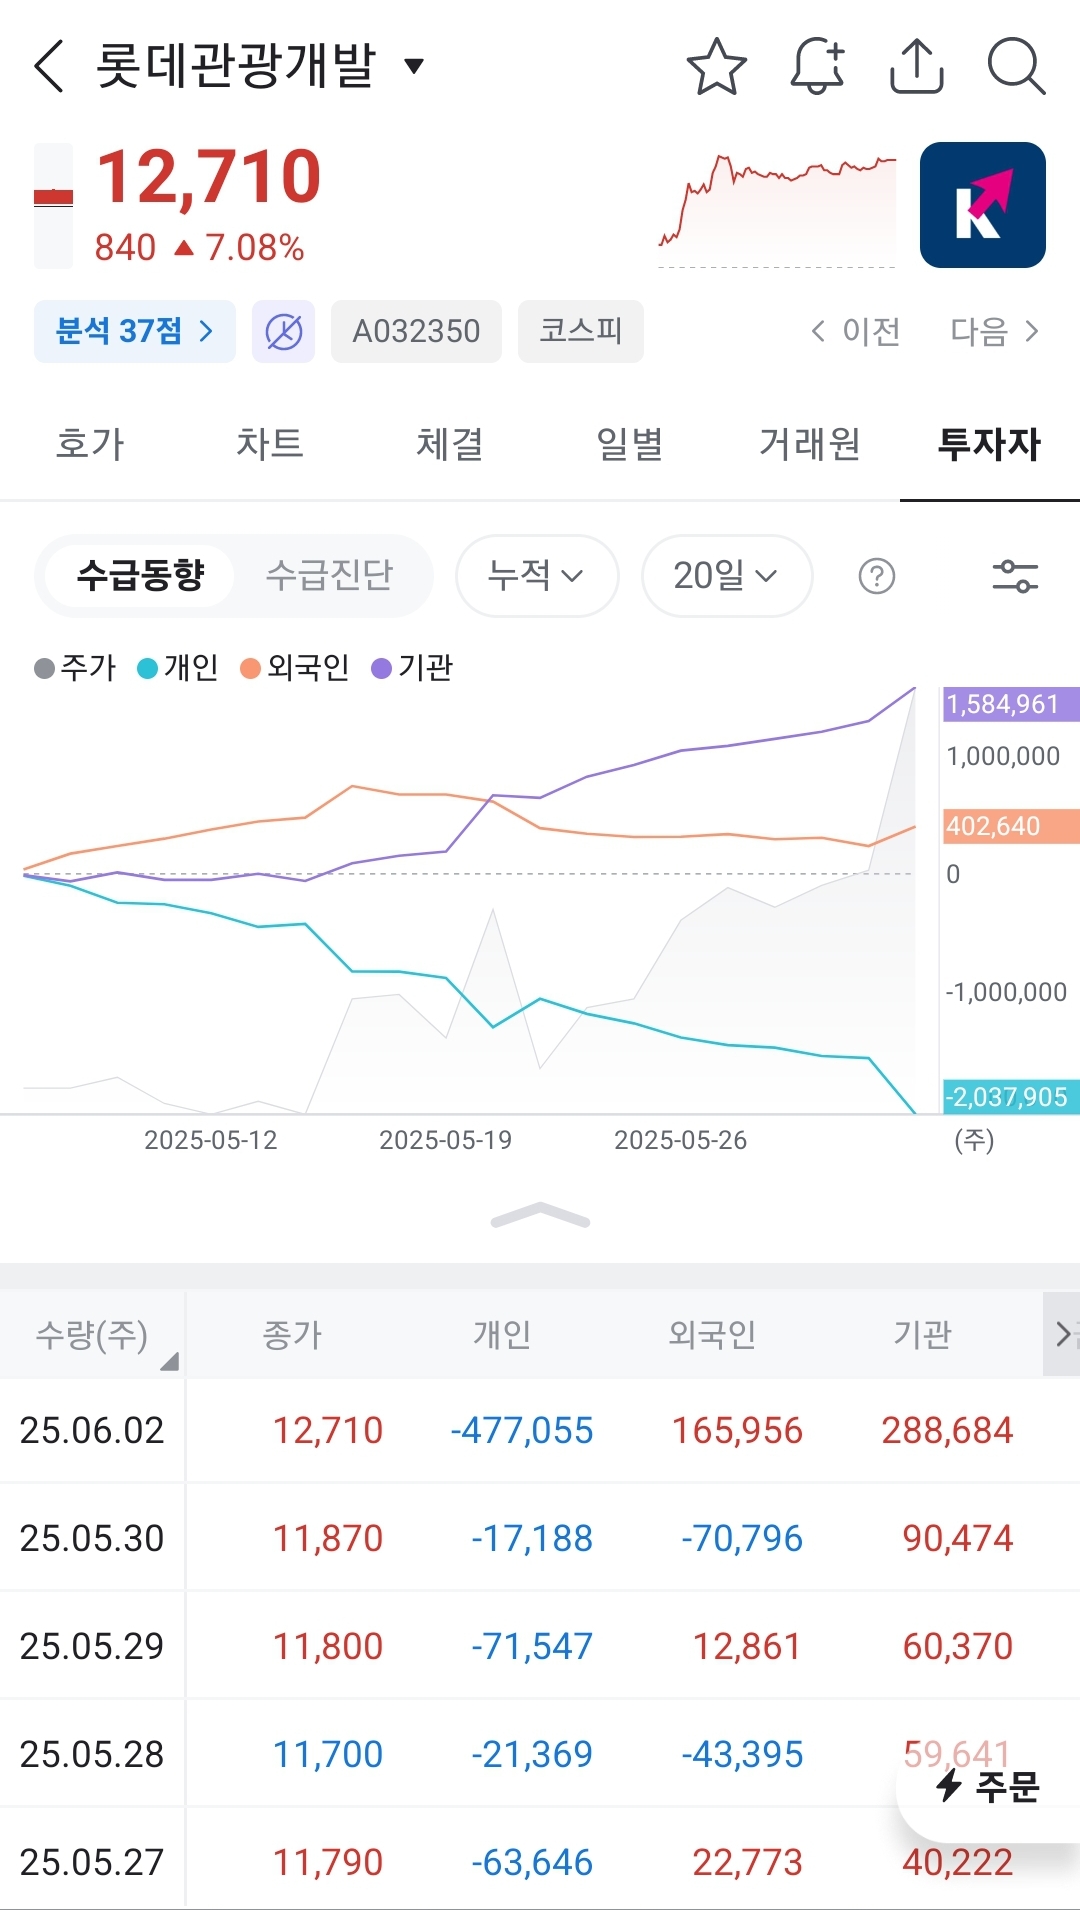Tap the back arrow icon
1080x1910 pixels.
(48, 66)
